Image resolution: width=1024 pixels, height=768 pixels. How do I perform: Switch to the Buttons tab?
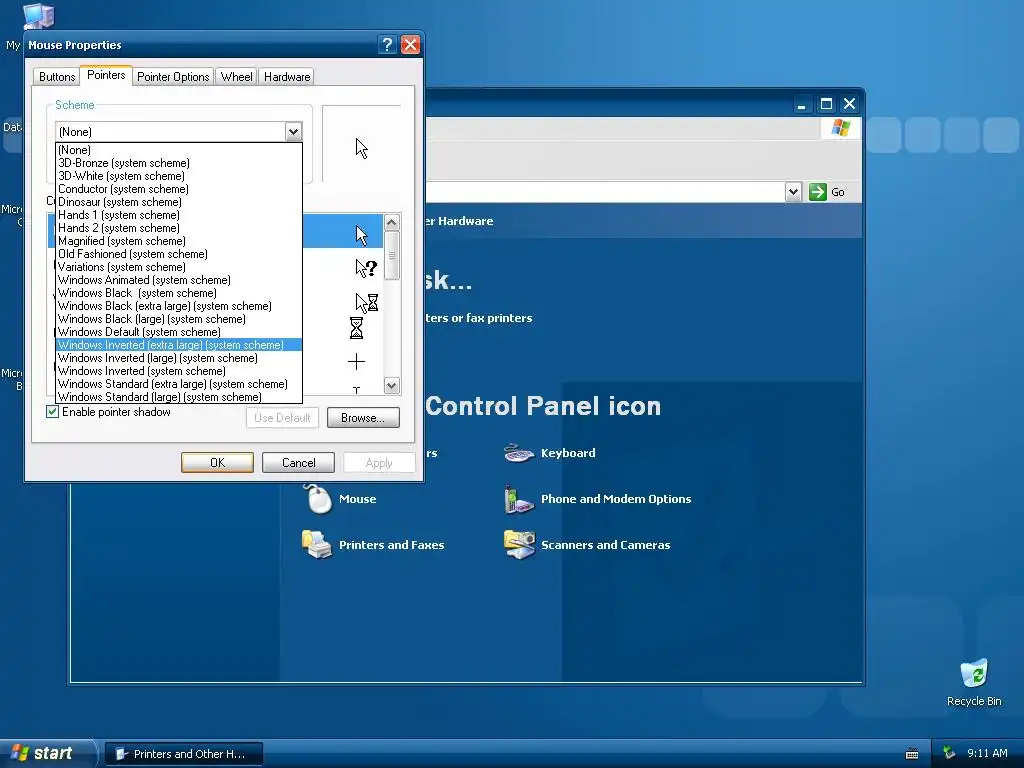pyautogui.click(x=57, y=76)
